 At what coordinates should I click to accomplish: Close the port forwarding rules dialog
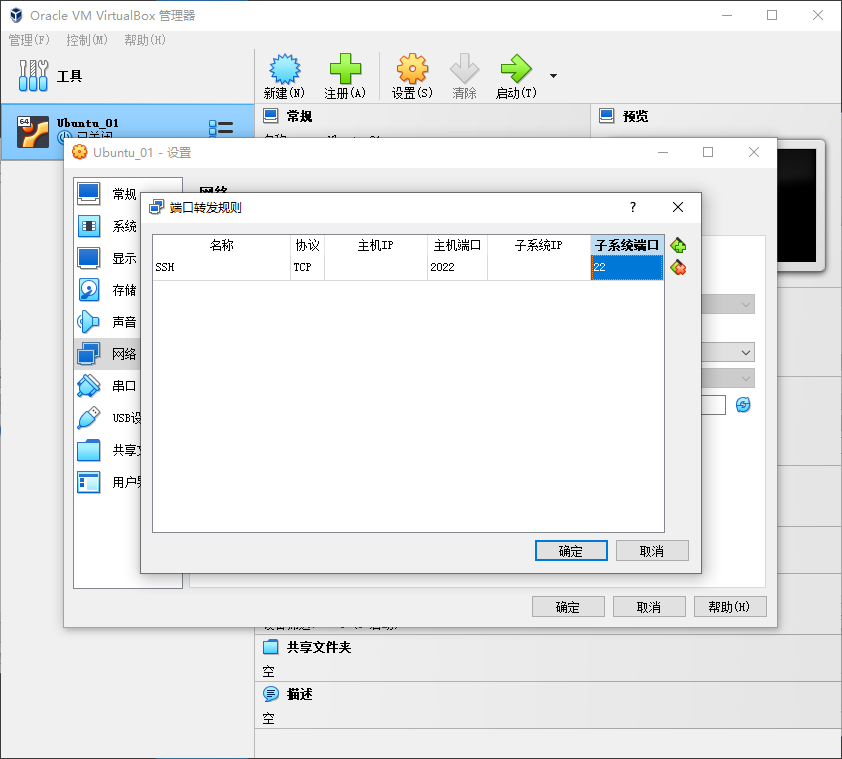pyautogui.click(x=678, y=207)
